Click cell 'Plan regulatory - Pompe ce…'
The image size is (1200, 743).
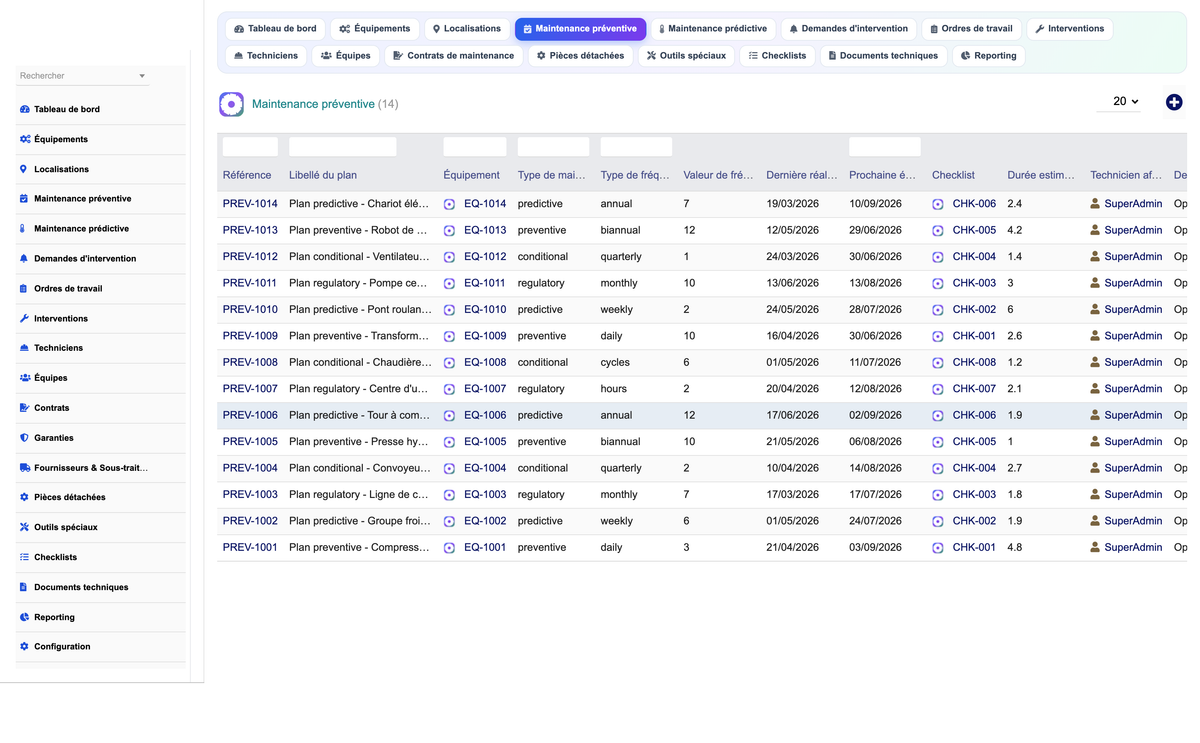358,283
